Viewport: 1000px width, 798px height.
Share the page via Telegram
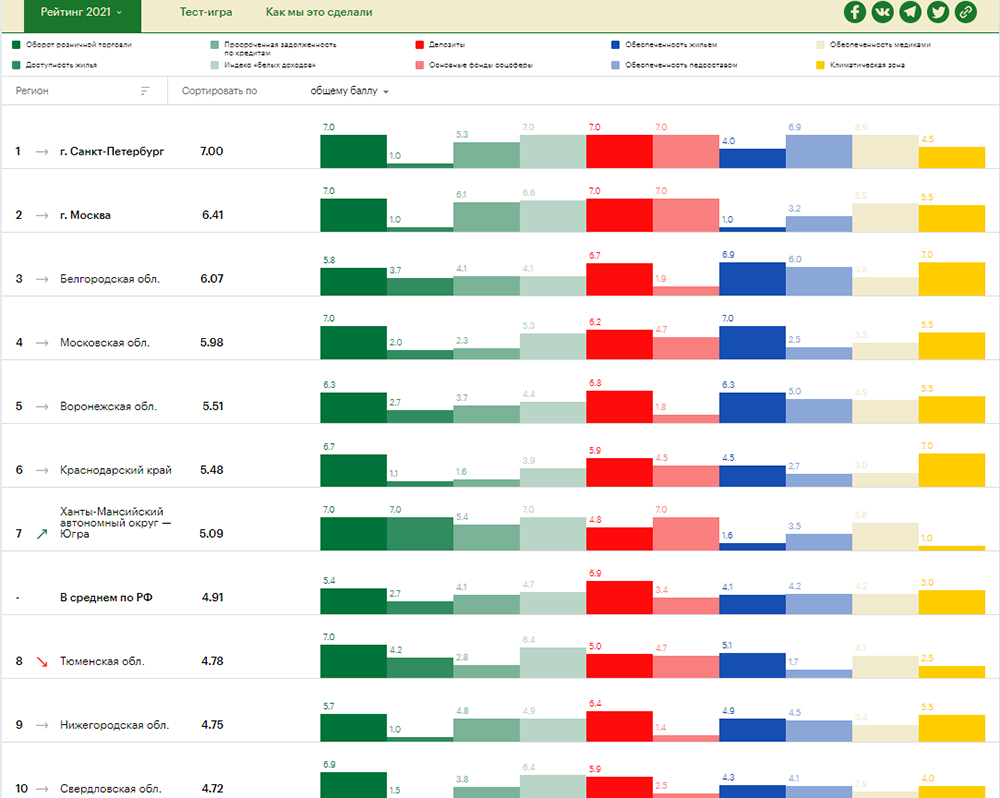click(x=910, y=12)
